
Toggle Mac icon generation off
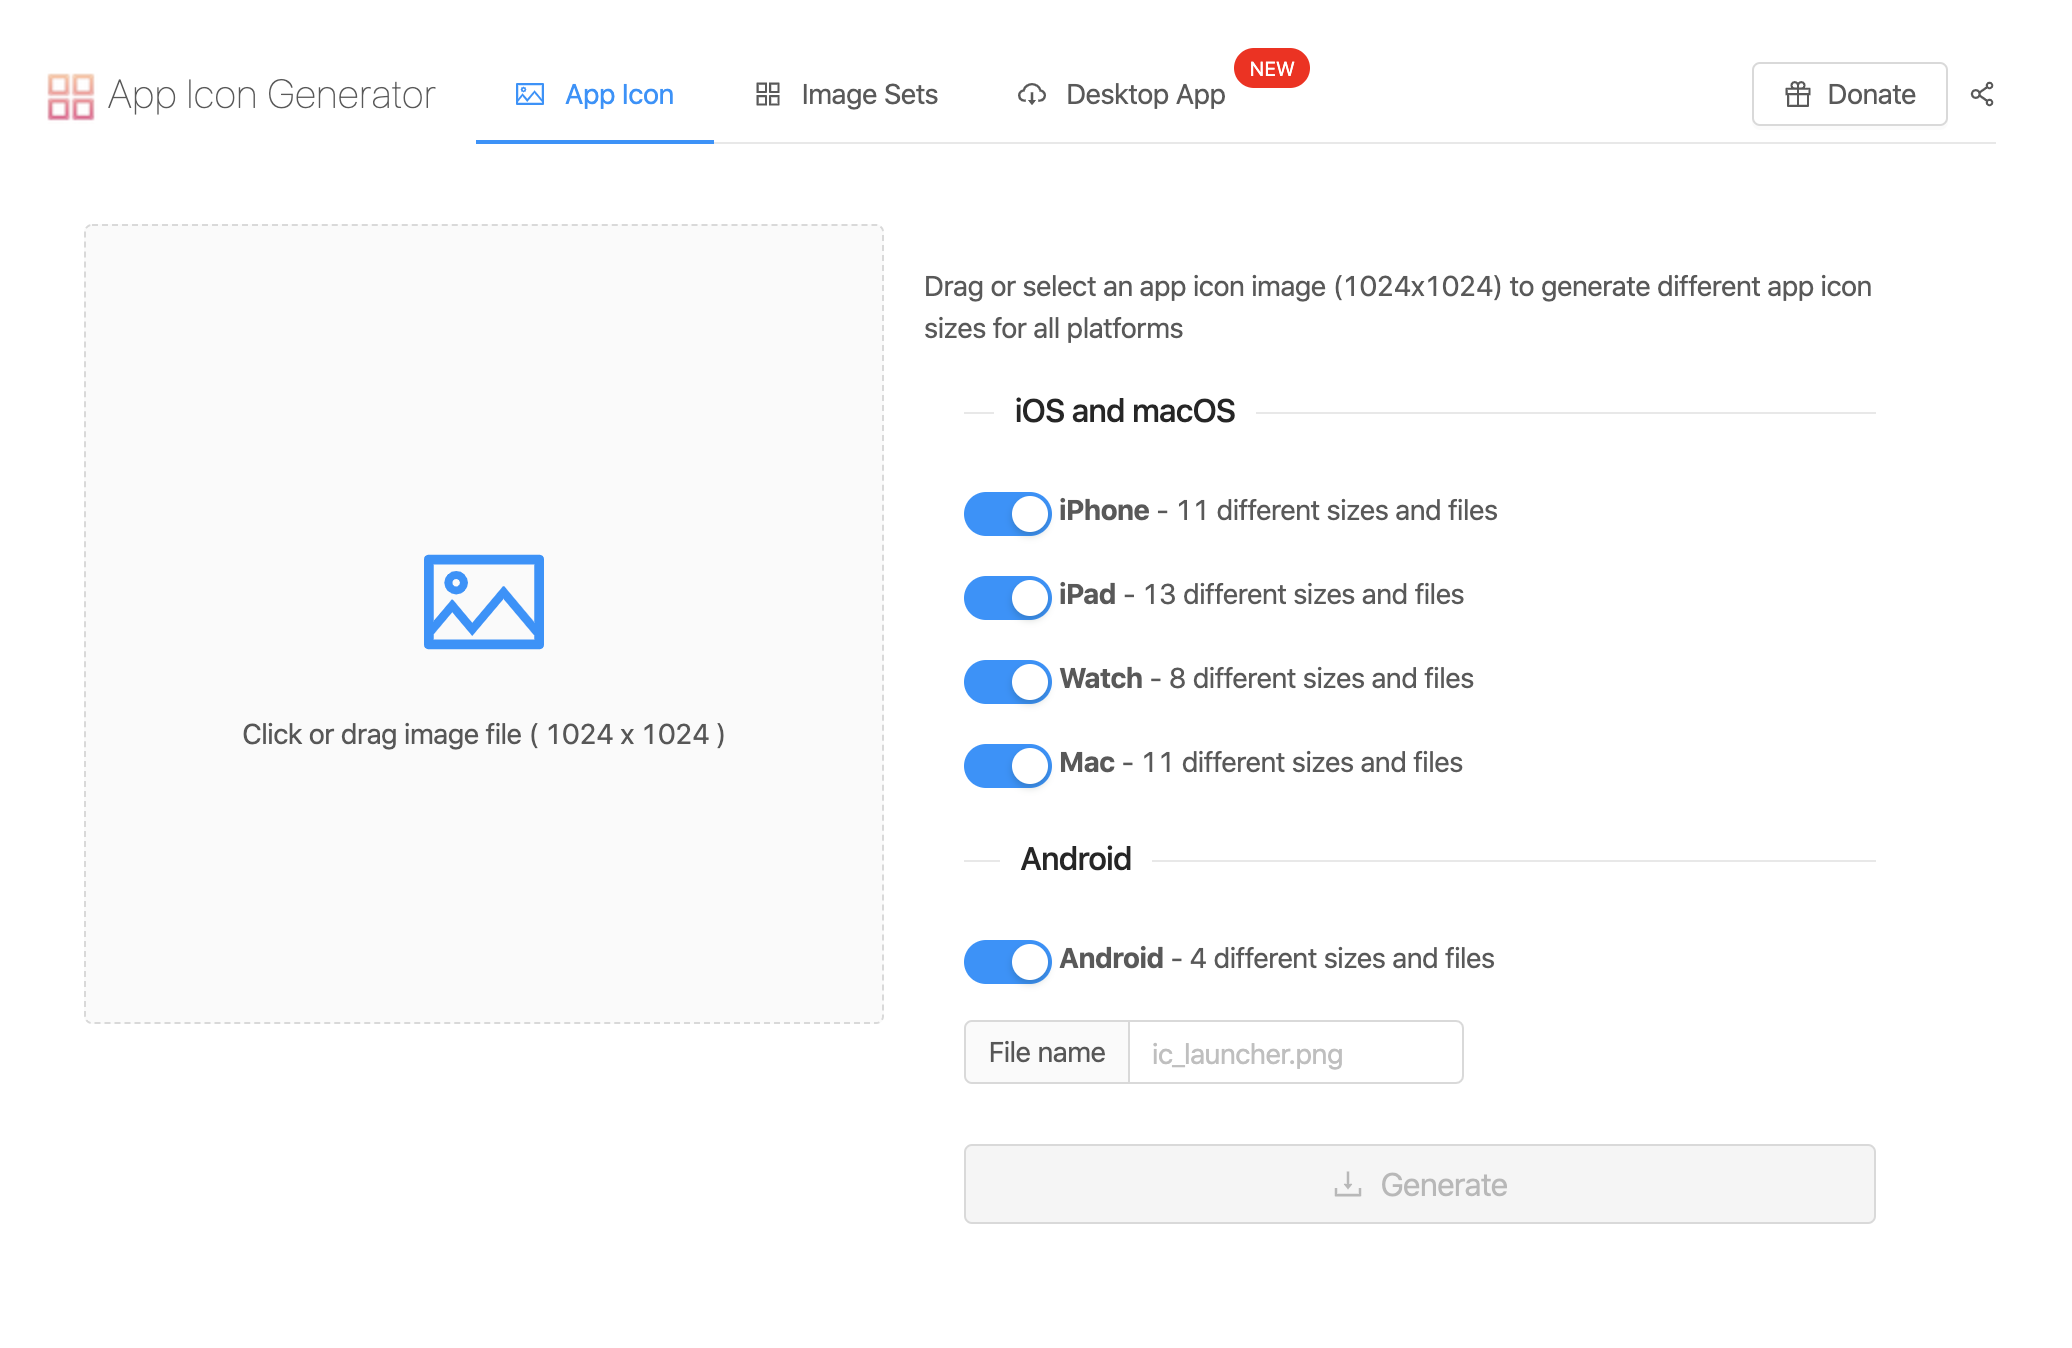coord(1006,765)
